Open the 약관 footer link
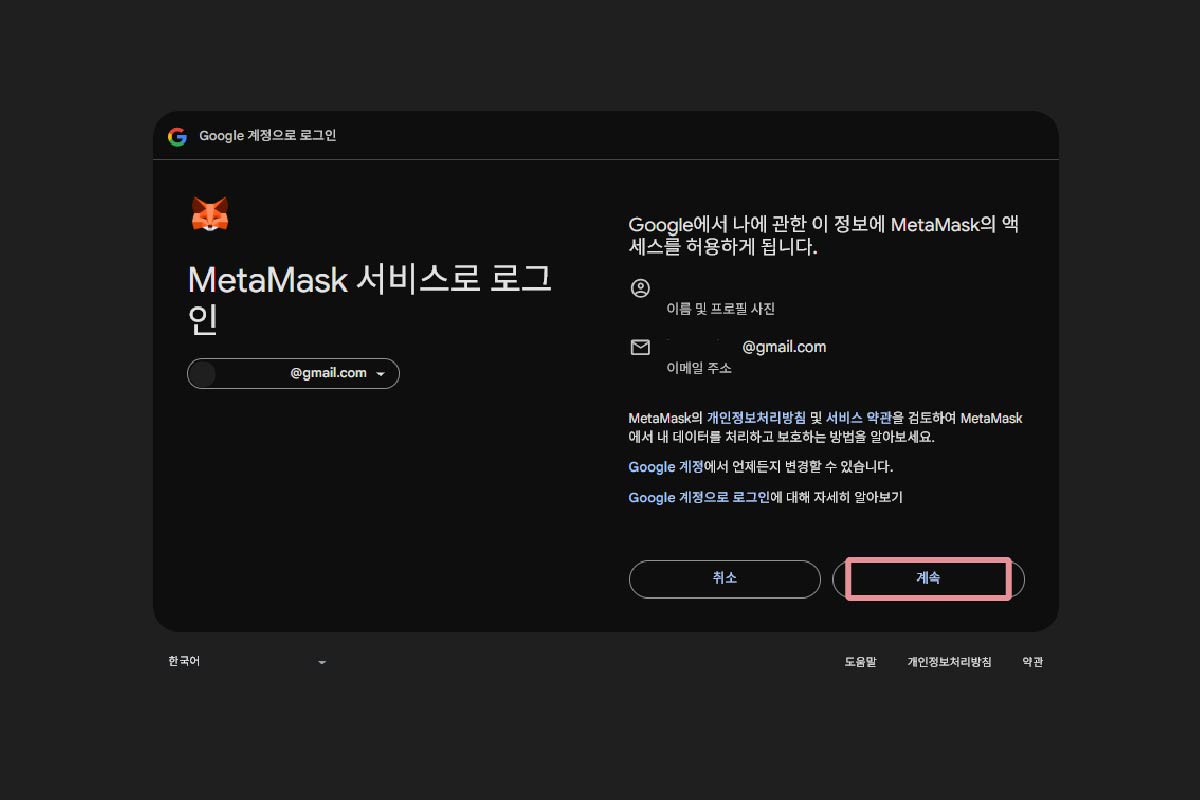Image resolution: width=1200 pixels, height=800 pixels. 1032,662
